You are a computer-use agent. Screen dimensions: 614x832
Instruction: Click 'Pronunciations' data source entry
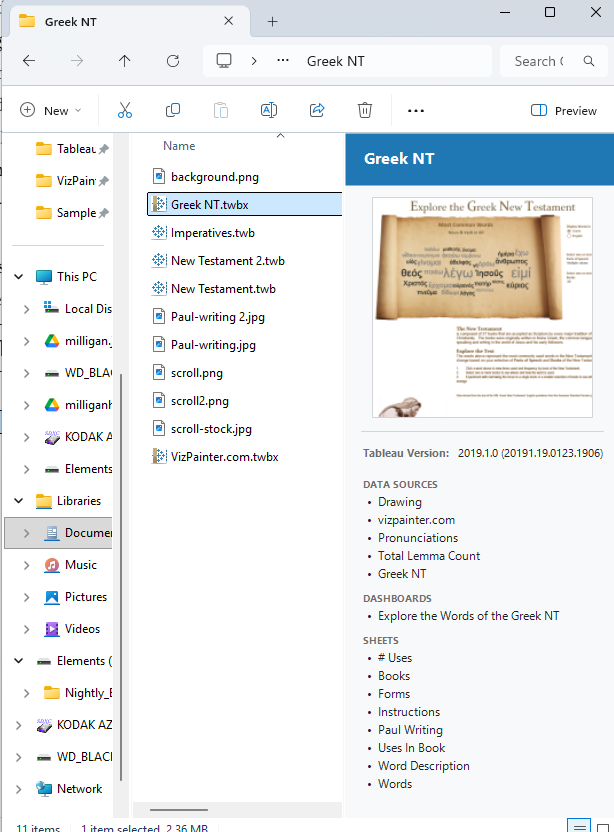pyautogui.click(x=418, y=538)
